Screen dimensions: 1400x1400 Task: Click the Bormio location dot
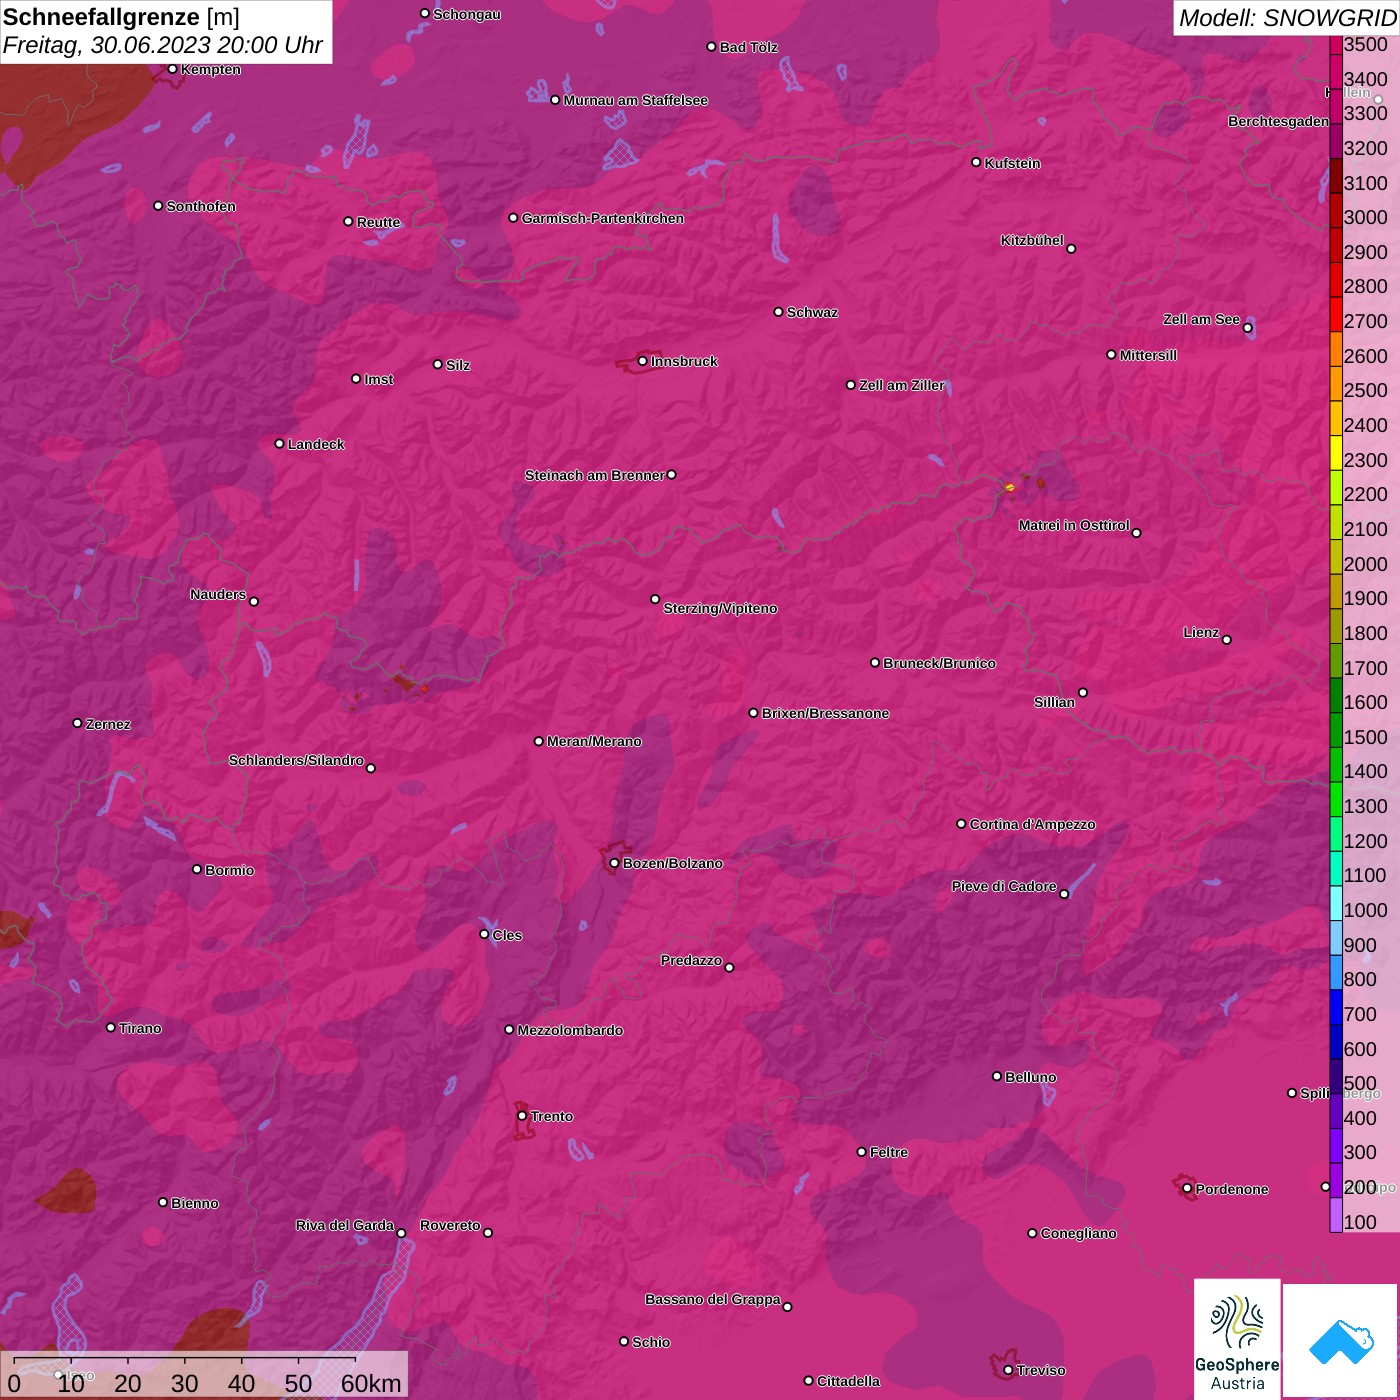click(197, 869)
